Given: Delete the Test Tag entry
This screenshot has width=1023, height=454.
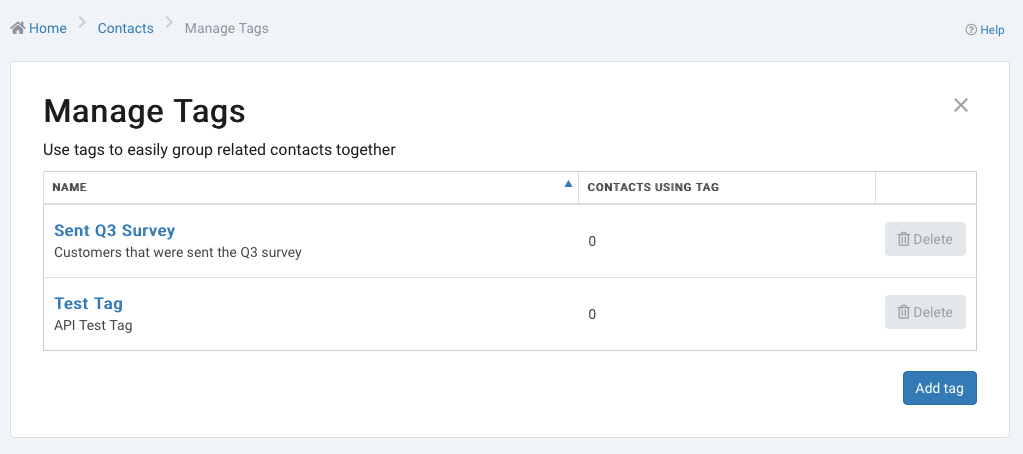Looking at the screenshot, I should [x=925, y=312].
